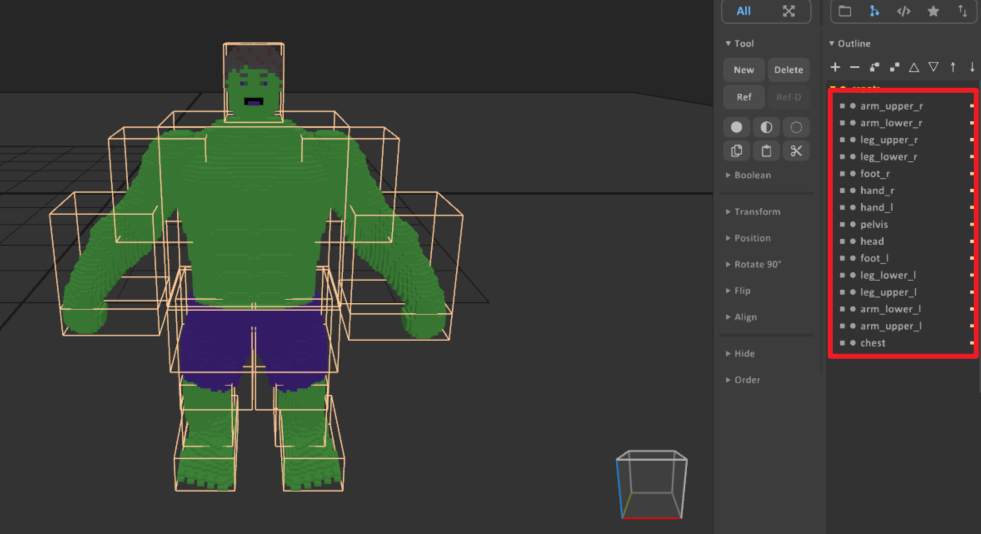Click the clipboard paste icon
Screen dimensions: 981x534
point(766,151)
